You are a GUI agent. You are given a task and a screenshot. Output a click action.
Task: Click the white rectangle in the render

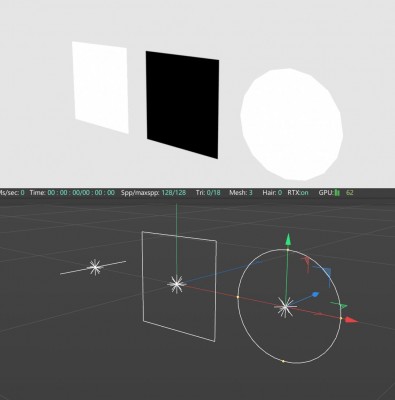coord(100,87)
